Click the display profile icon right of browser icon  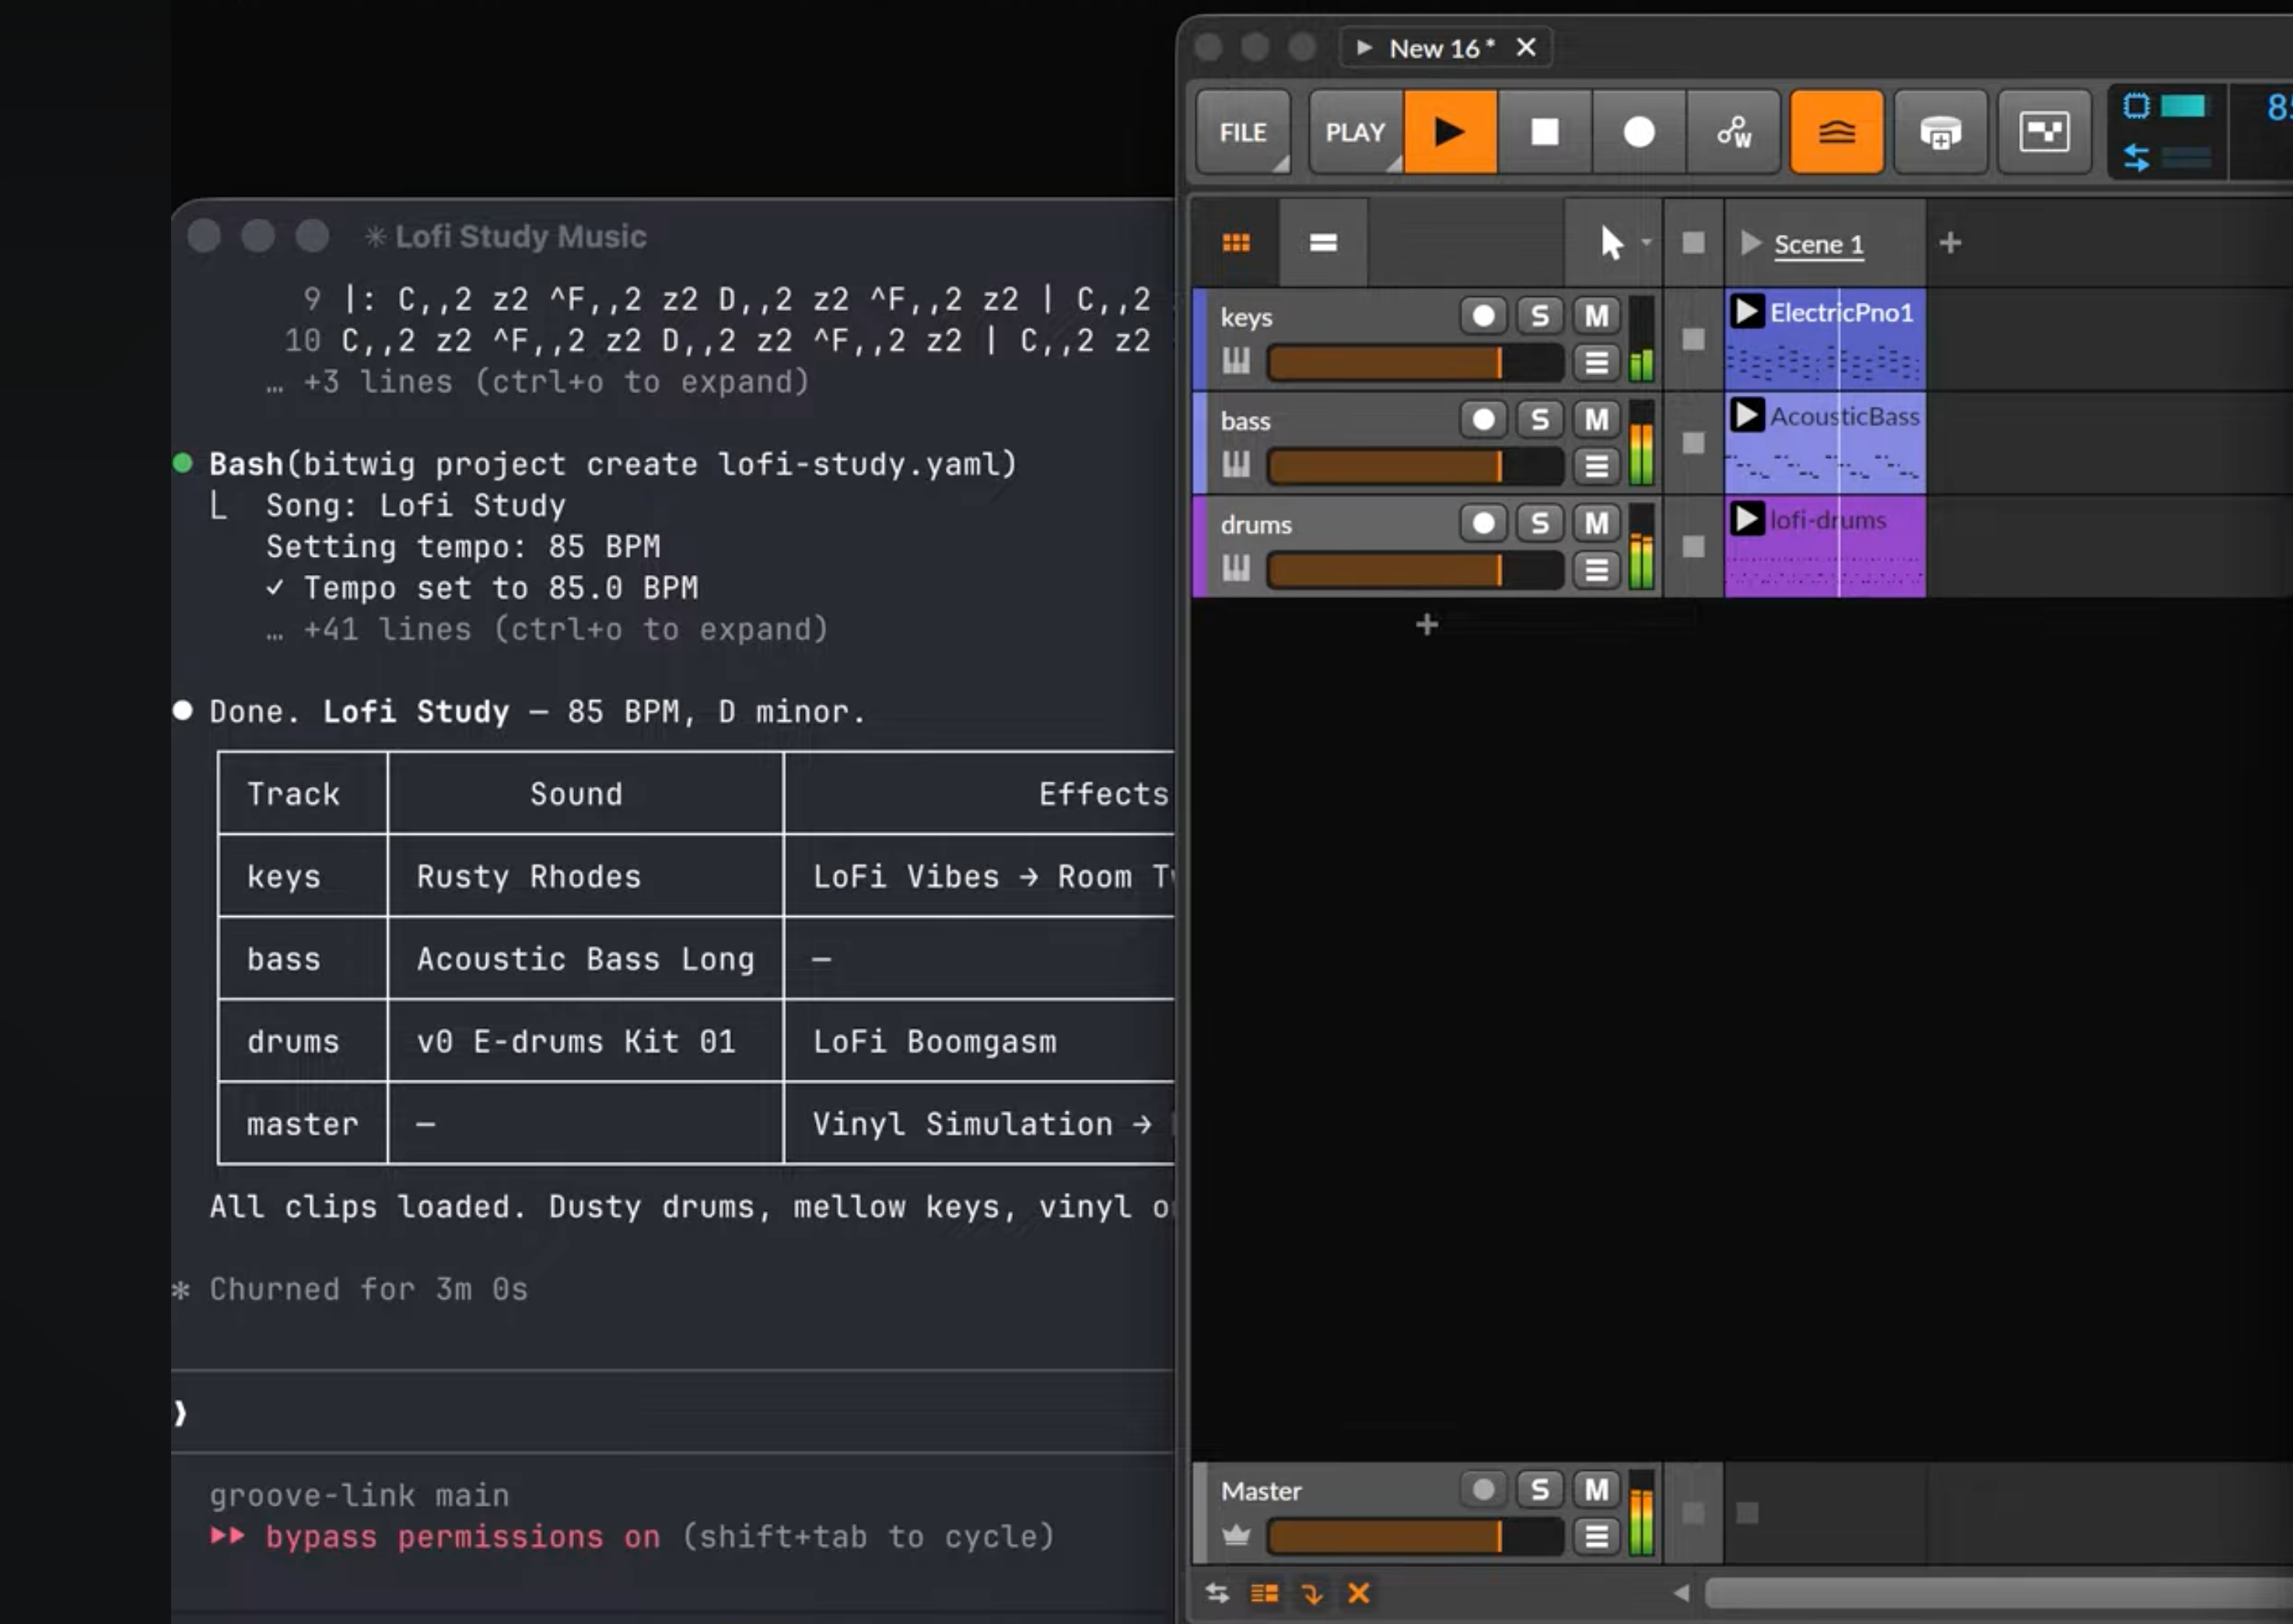(x=2043, y=131)
